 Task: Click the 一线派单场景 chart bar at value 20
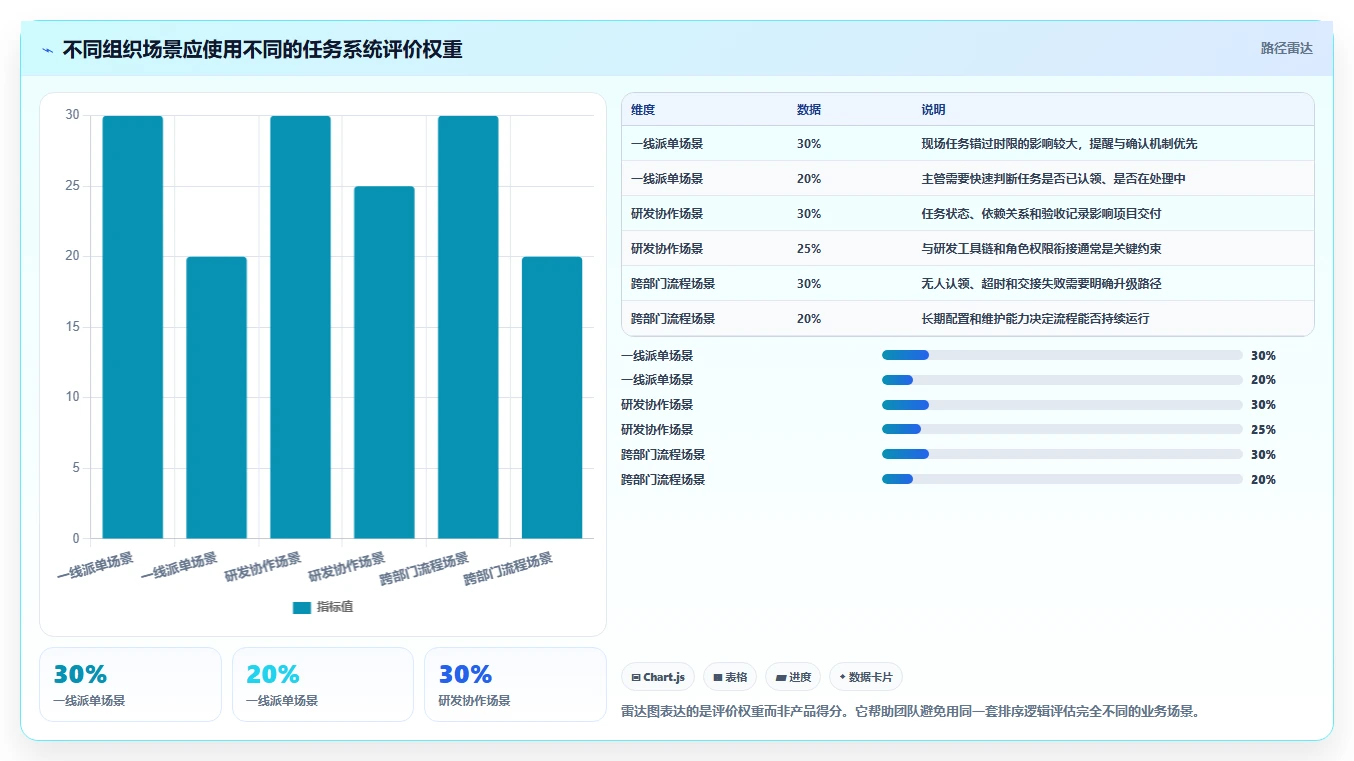click(216, 398)
